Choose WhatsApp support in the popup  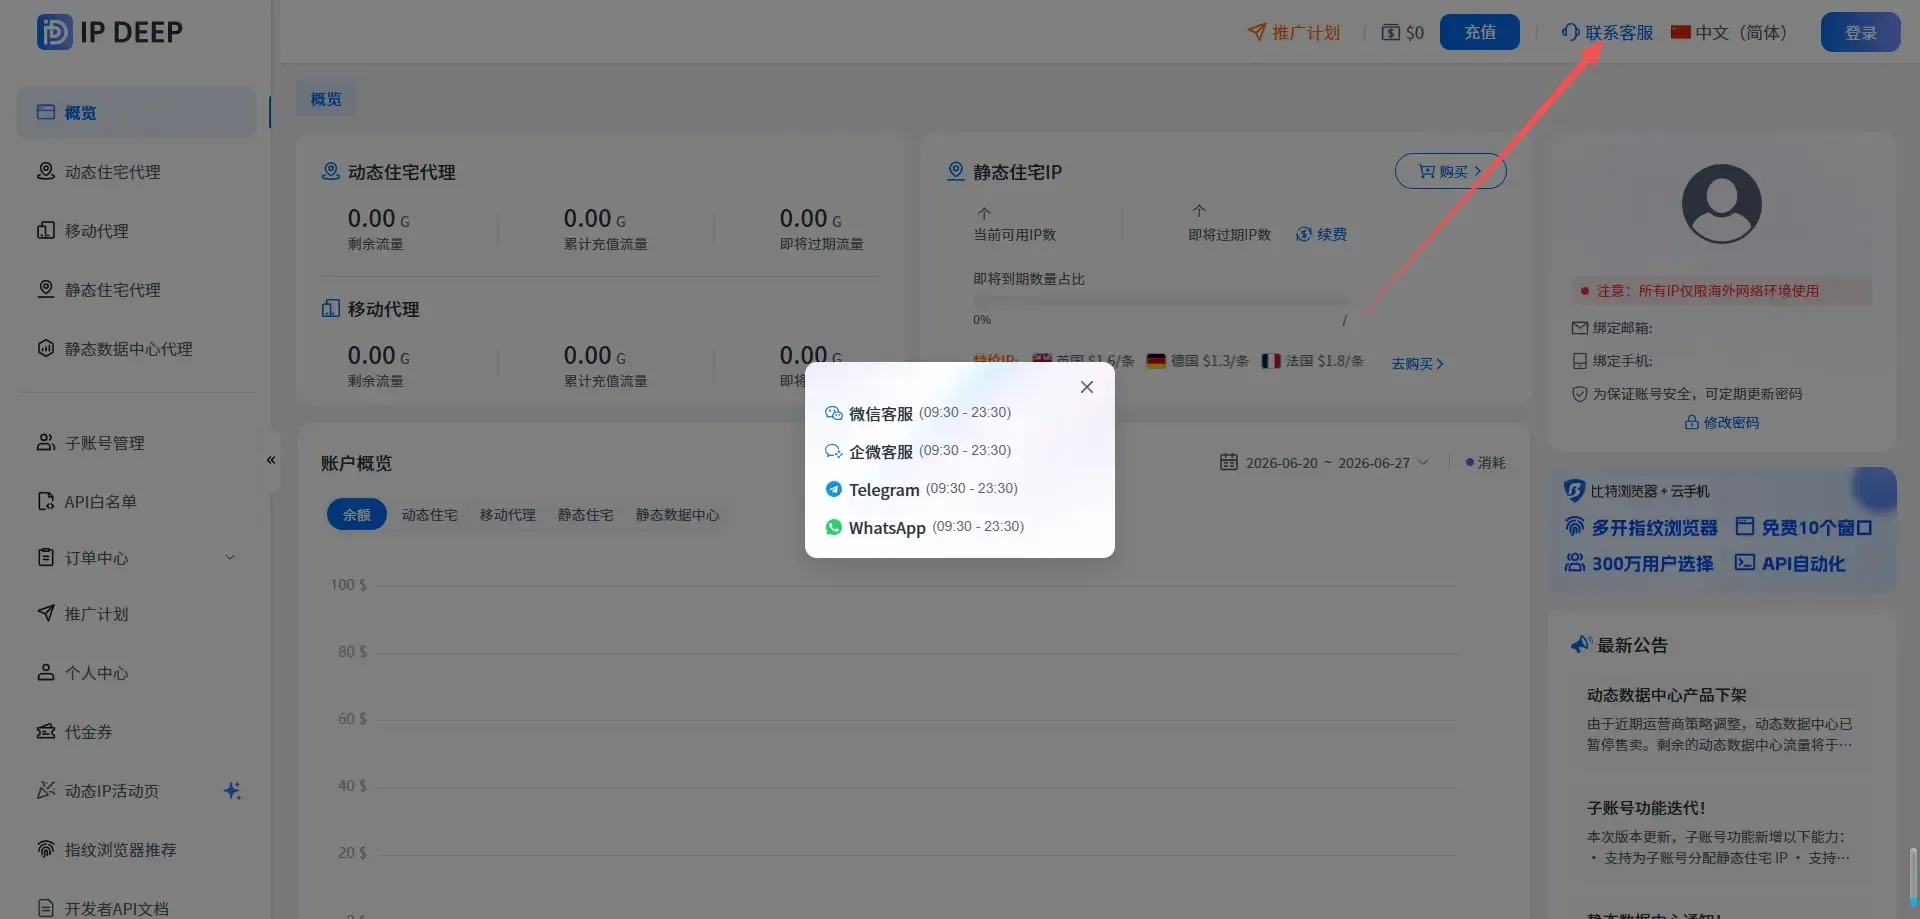point(924,527)
